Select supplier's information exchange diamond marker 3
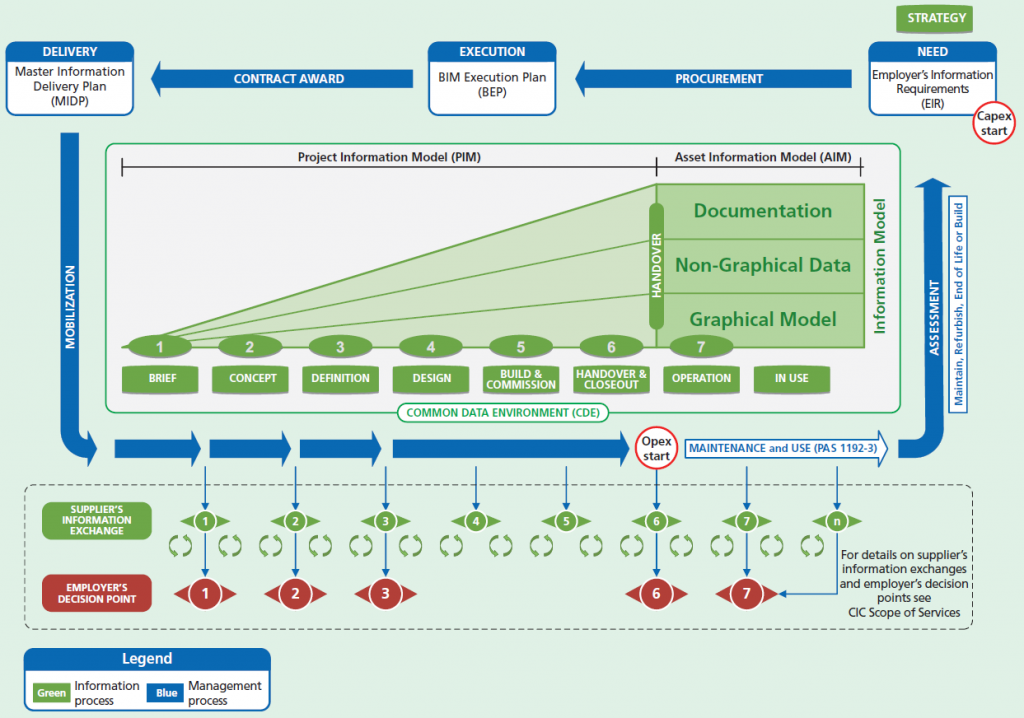Screen dimensions: 1024x718 tap(385, 521)
